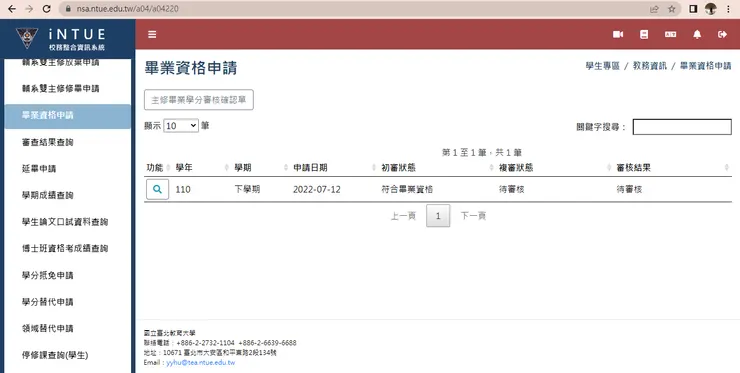Click the yyhu@tea.ntue.edu.tw email link
740x373 pixels.
click(x=201, y=363)
